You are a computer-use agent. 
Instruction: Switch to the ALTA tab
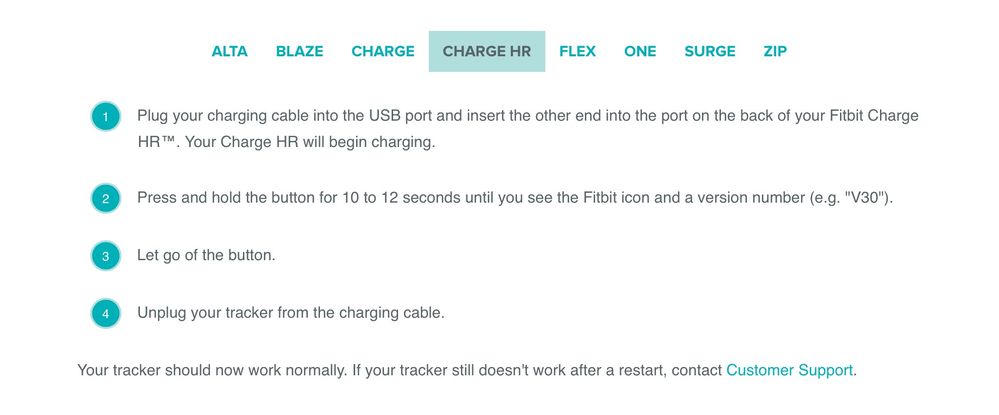pyautogui.click(x=229, y=52)
